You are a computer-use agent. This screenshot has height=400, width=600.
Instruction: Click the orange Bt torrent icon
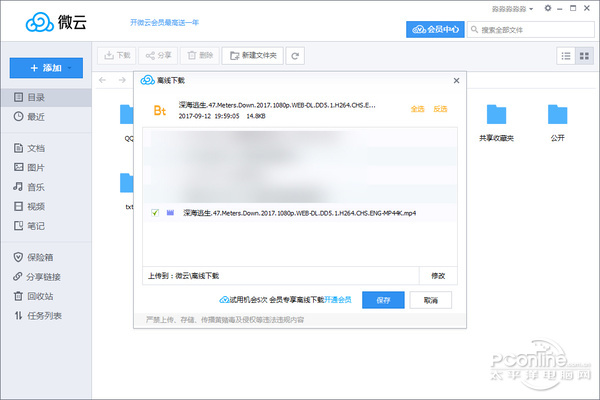160,110
